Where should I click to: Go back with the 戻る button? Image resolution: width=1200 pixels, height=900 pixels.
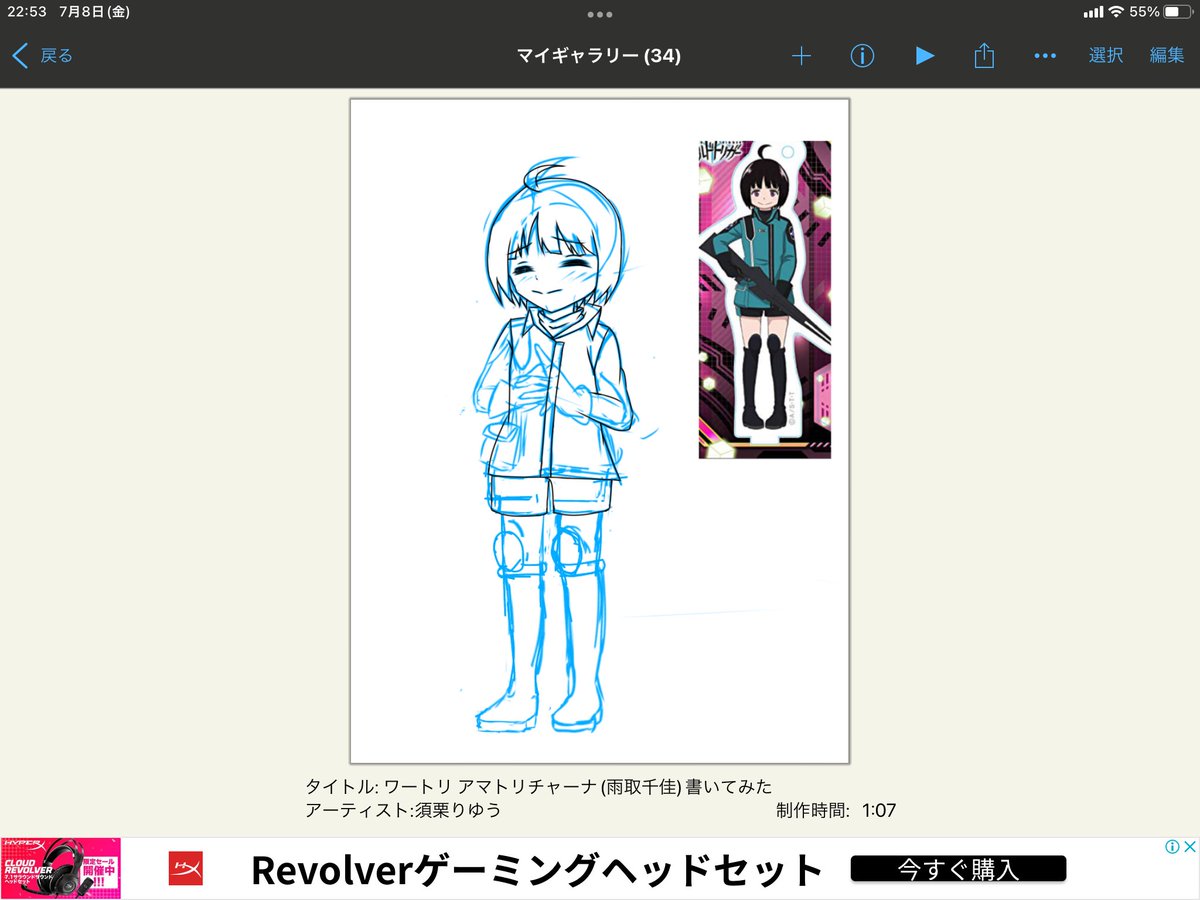pos(42,56)
